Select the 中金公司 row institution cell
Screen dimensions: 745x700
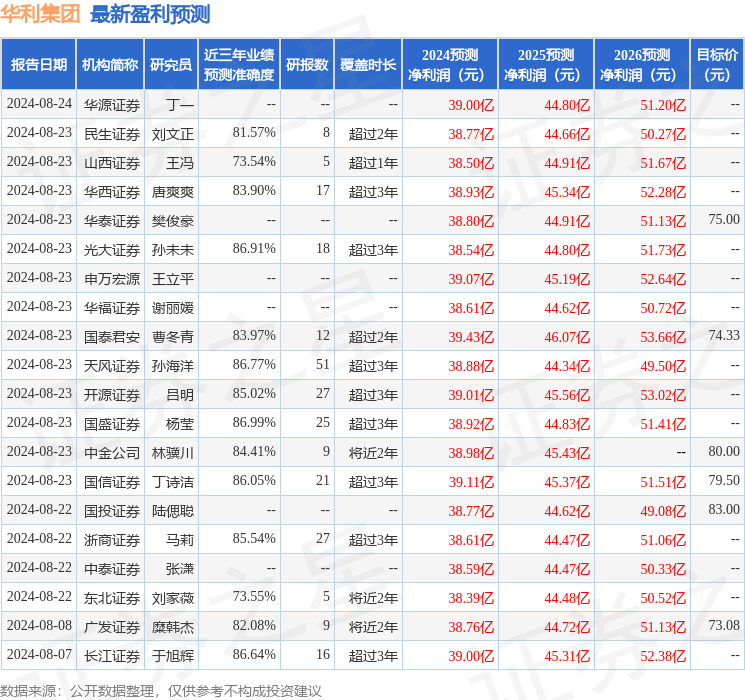[x=111, y=452]
